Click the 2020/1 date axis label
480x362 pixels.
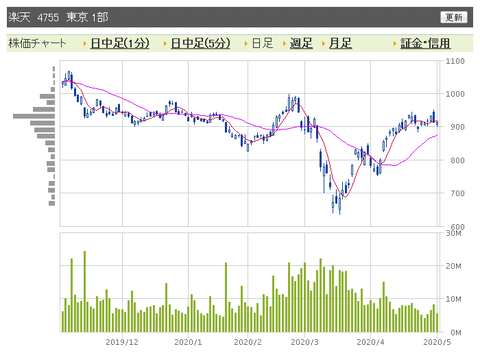[188, 342]
